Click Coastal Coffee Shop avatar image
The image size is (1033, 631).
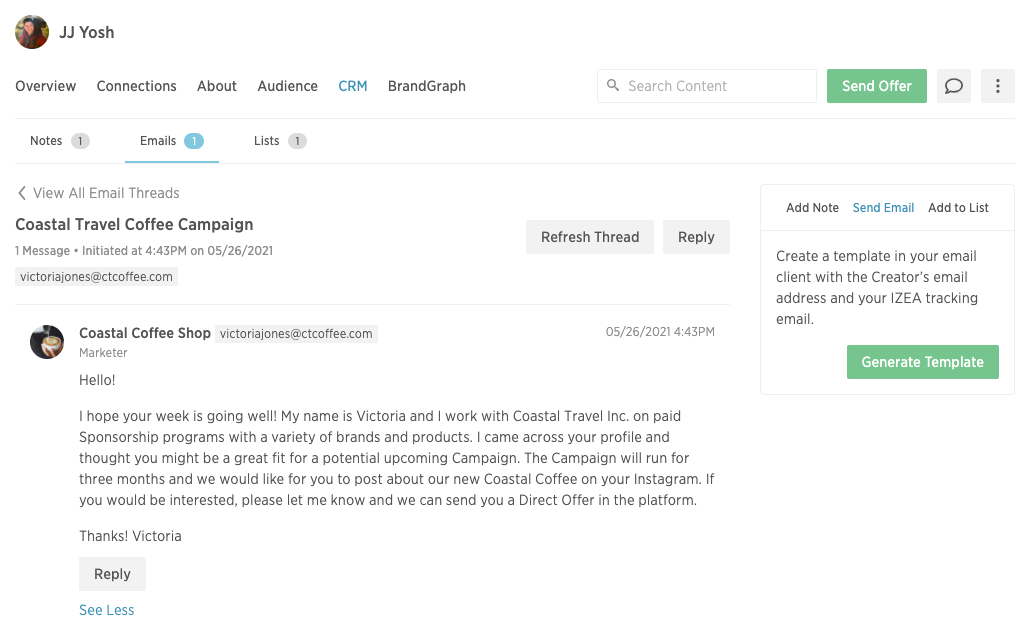coord(47,342)
